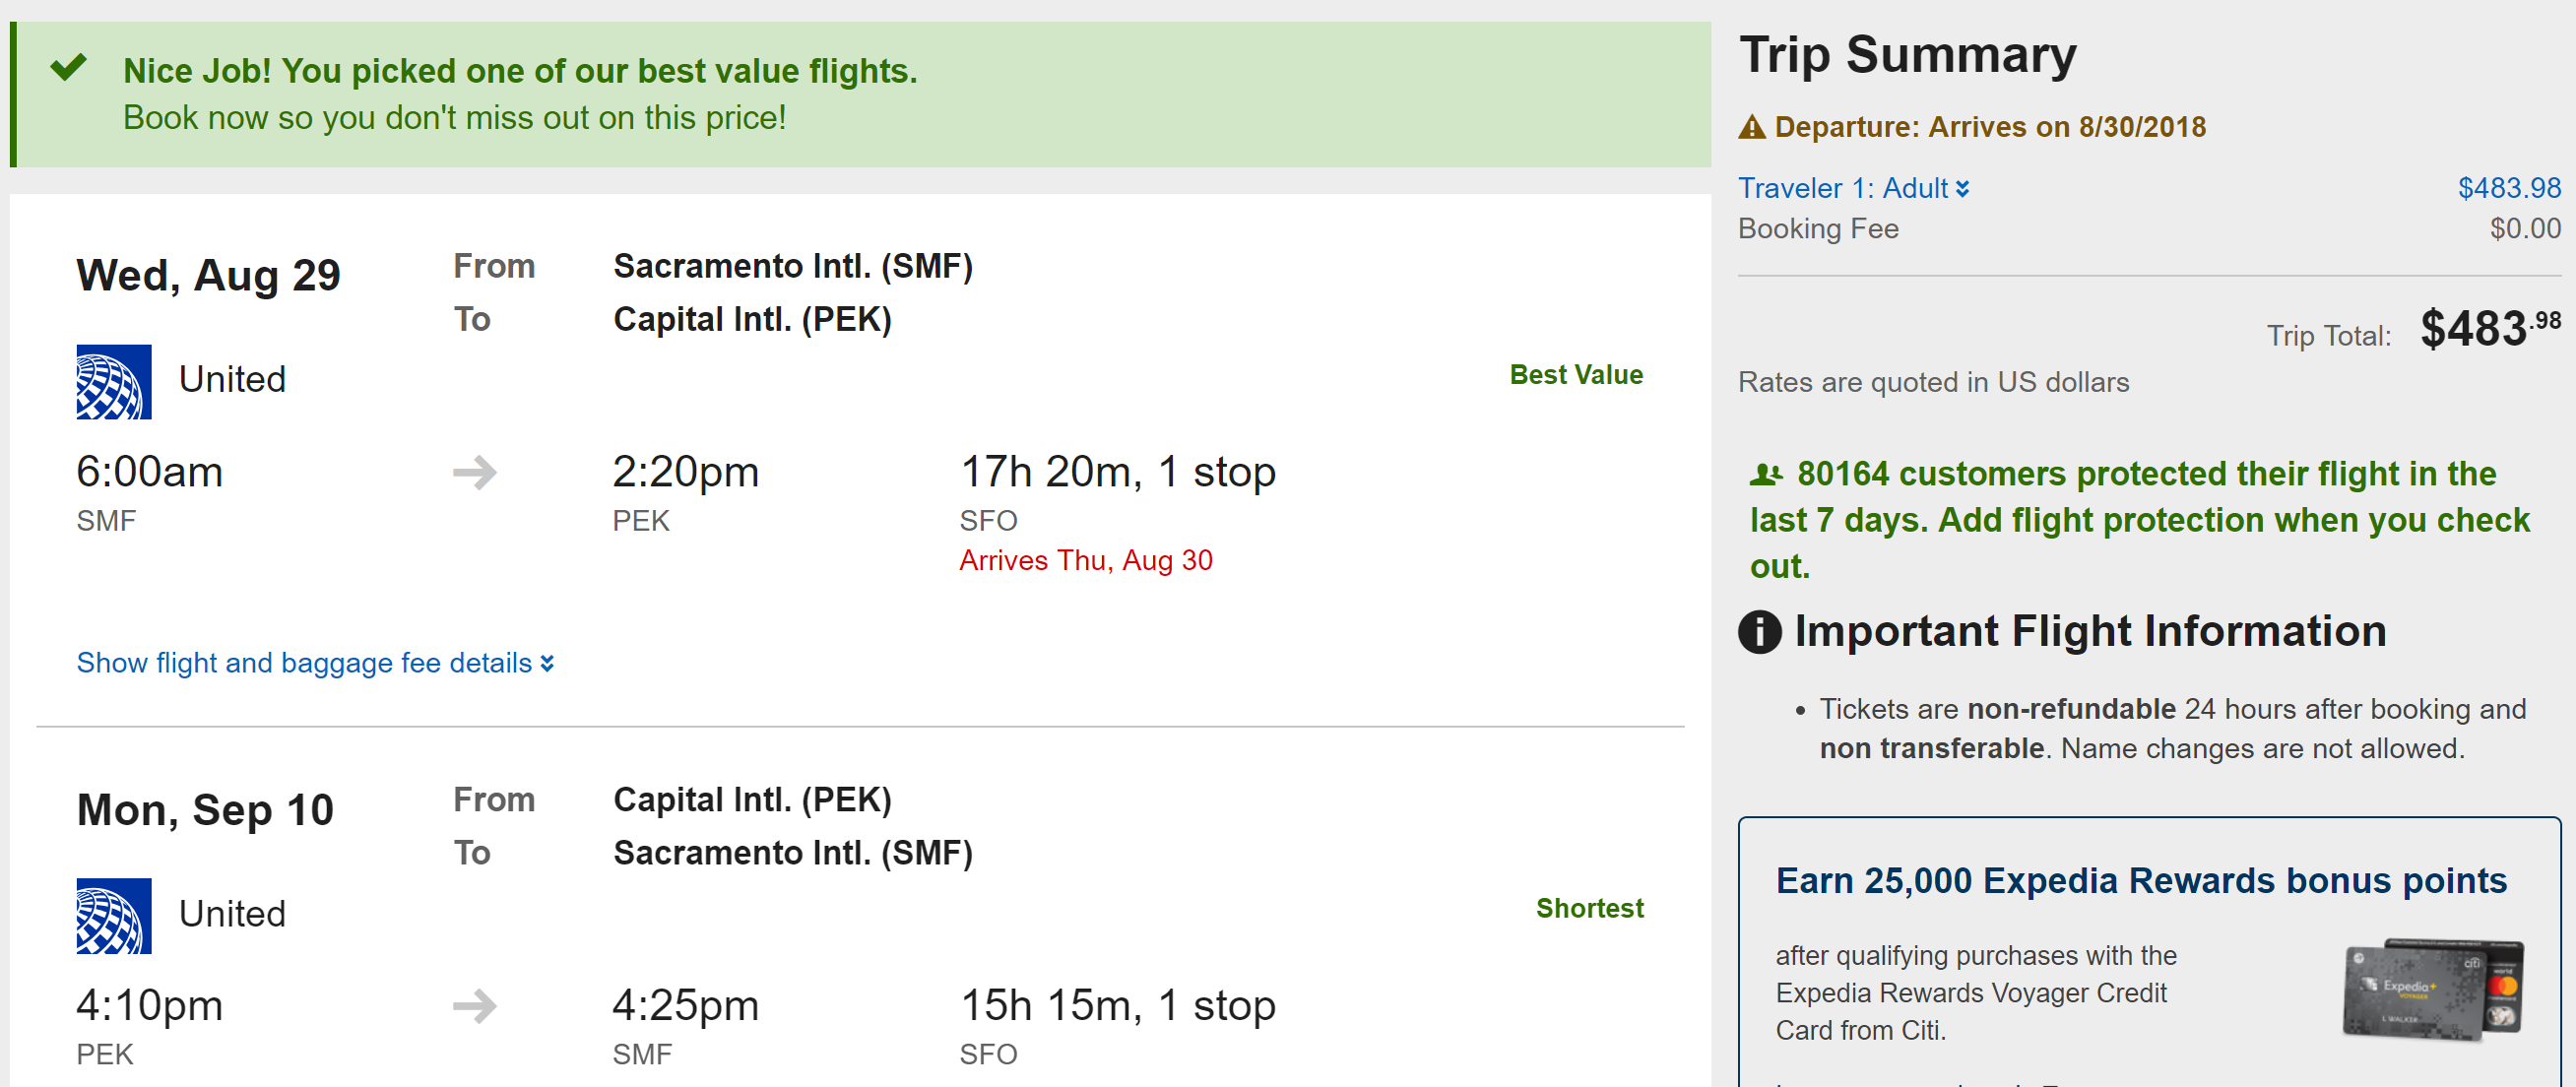Click the Best Value label
This screenshot has width=2576, height=1087.
(x=1576, y=375)
